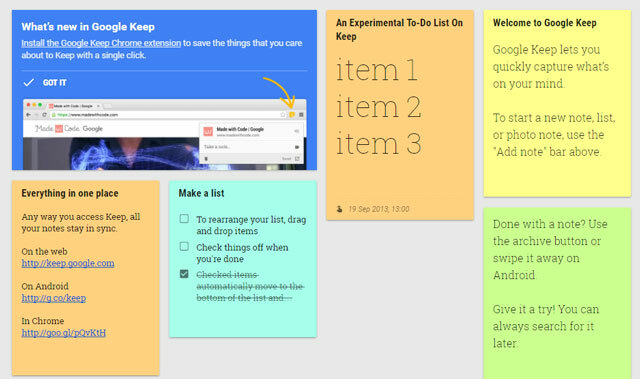The width and height of the screenshot is (640, 379).
Task: Select the green "Done with a note?" card
Action: coord(557,293)
